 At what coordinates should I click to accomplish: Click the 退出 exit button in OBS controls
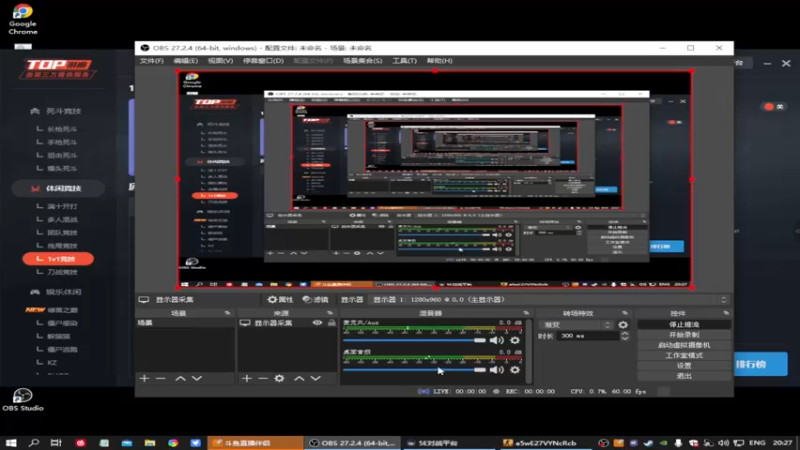pos(684,376)
